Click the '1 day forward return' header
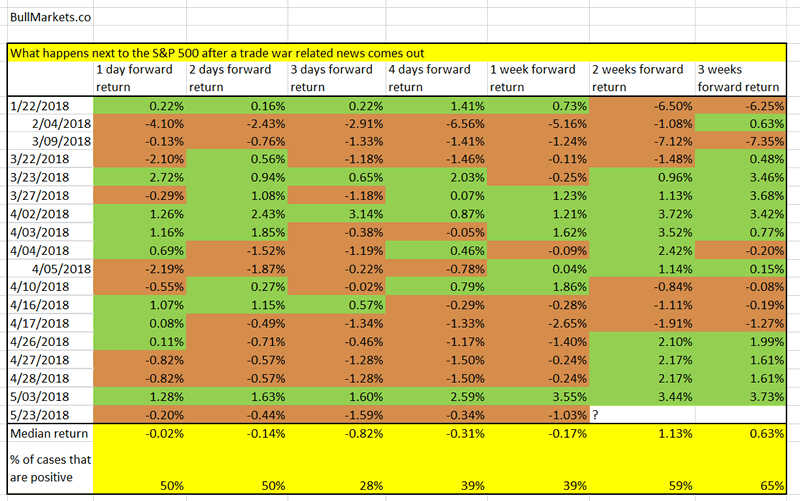This screenshot has height=501, width=800. pyautogui.click(x=139, y=77)
